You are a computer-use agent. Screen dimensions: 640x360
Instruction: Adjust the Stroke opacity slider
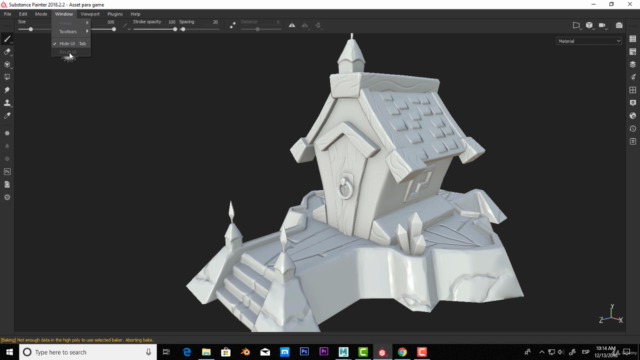pos(155,29)
